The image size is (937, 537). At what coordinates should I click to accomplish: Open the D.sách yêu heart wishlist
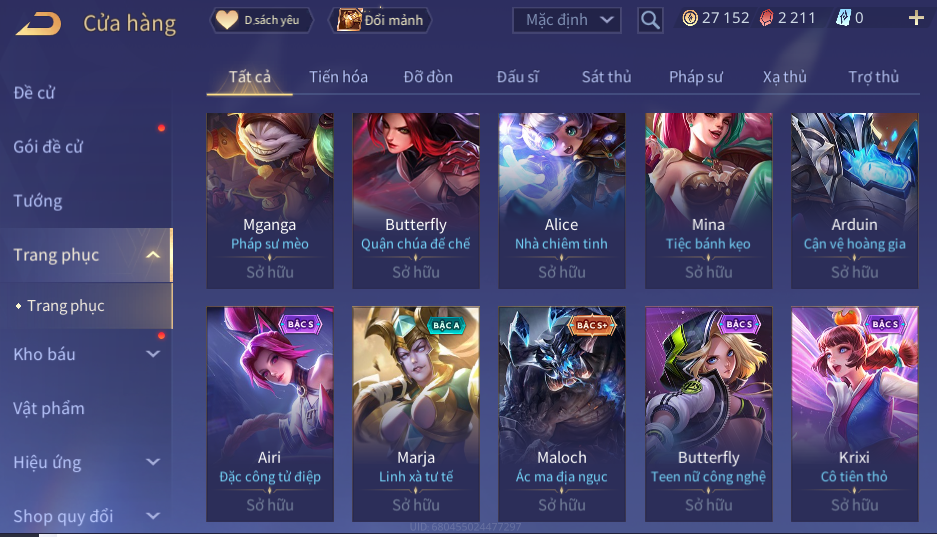point(261,20)
